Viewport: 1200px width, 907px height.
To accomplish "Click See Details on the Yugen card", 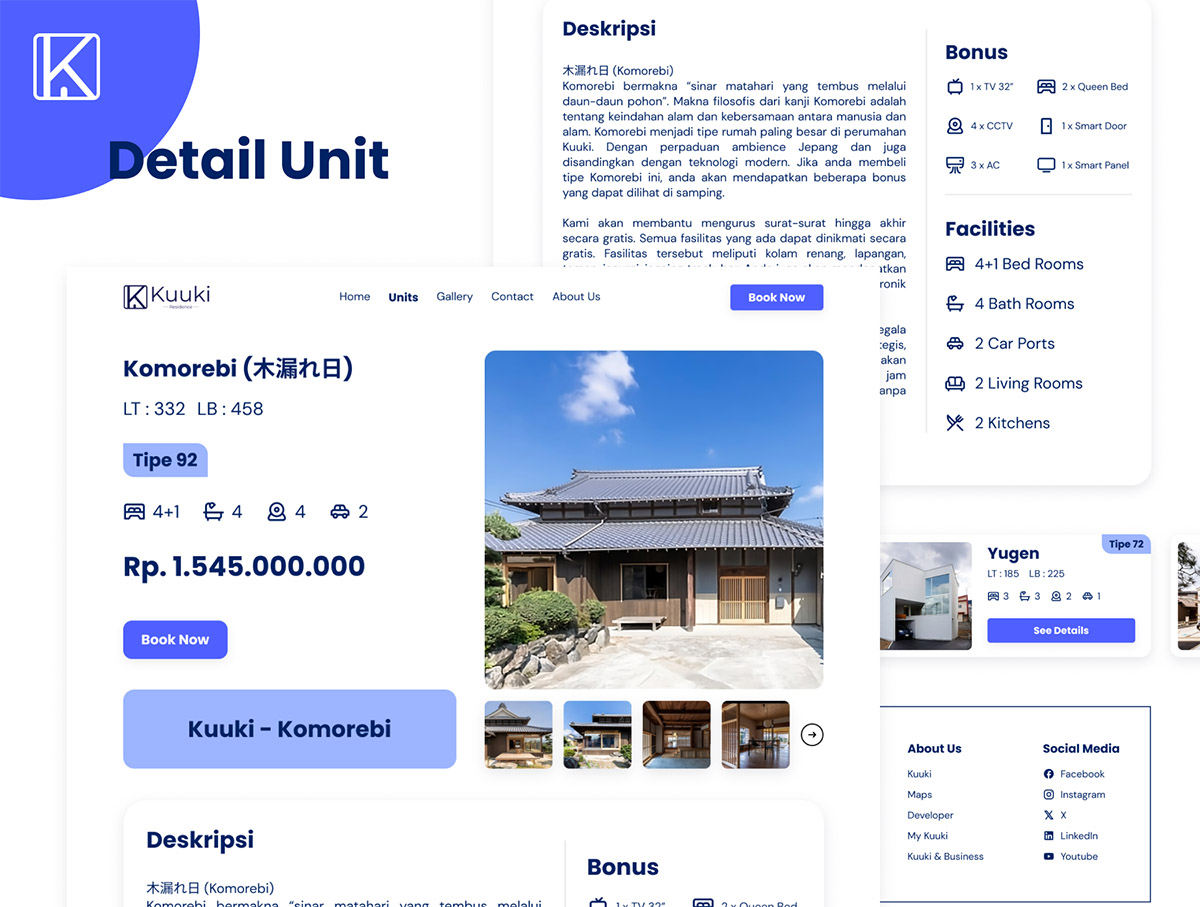I will 1060,631.
